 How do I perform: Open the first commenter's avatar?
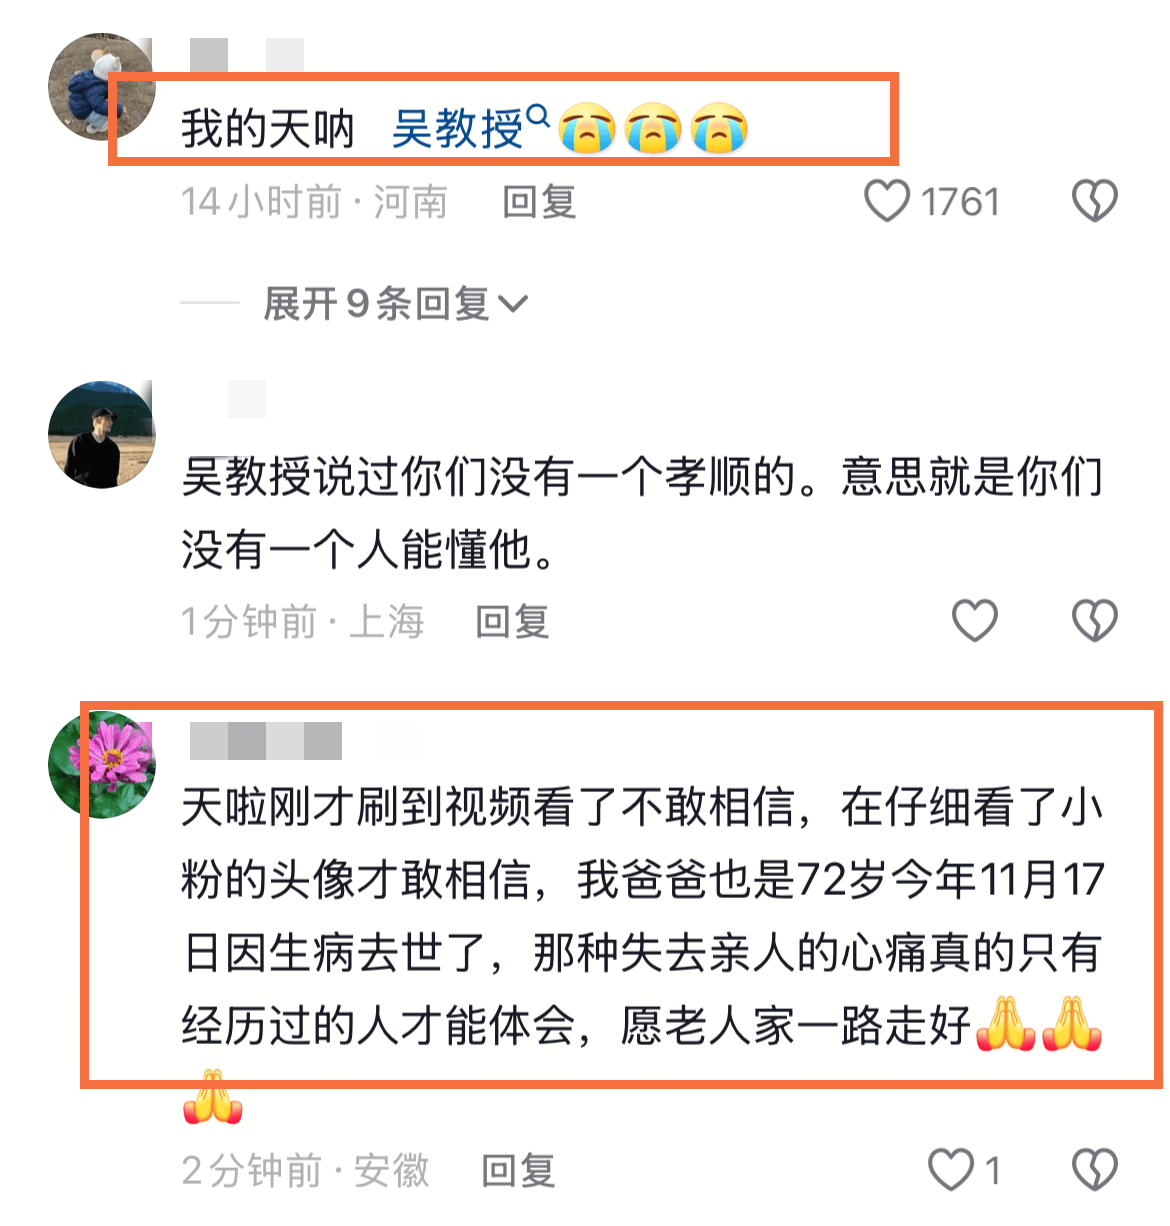tap(101, 87)
